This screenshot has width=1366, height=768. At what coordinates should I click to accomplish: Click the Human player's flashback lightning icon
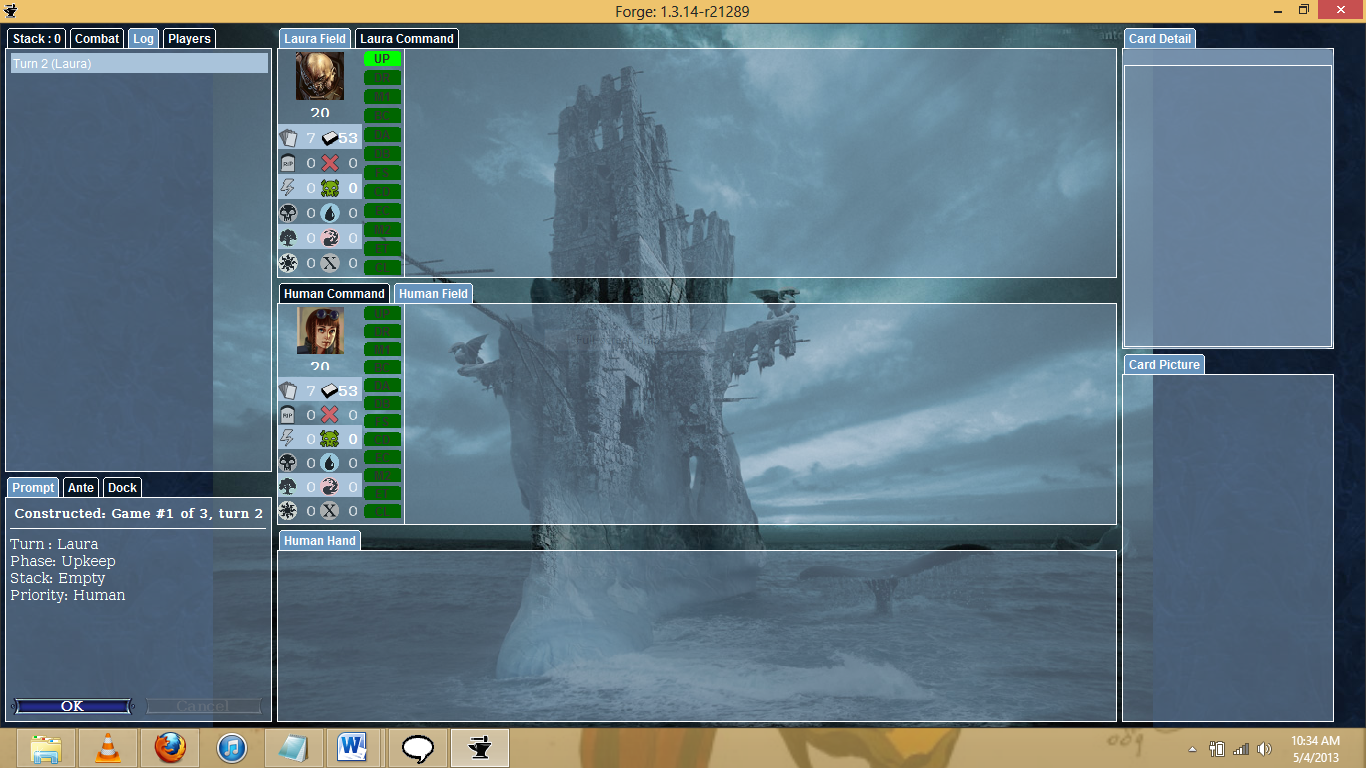(288, 439)
